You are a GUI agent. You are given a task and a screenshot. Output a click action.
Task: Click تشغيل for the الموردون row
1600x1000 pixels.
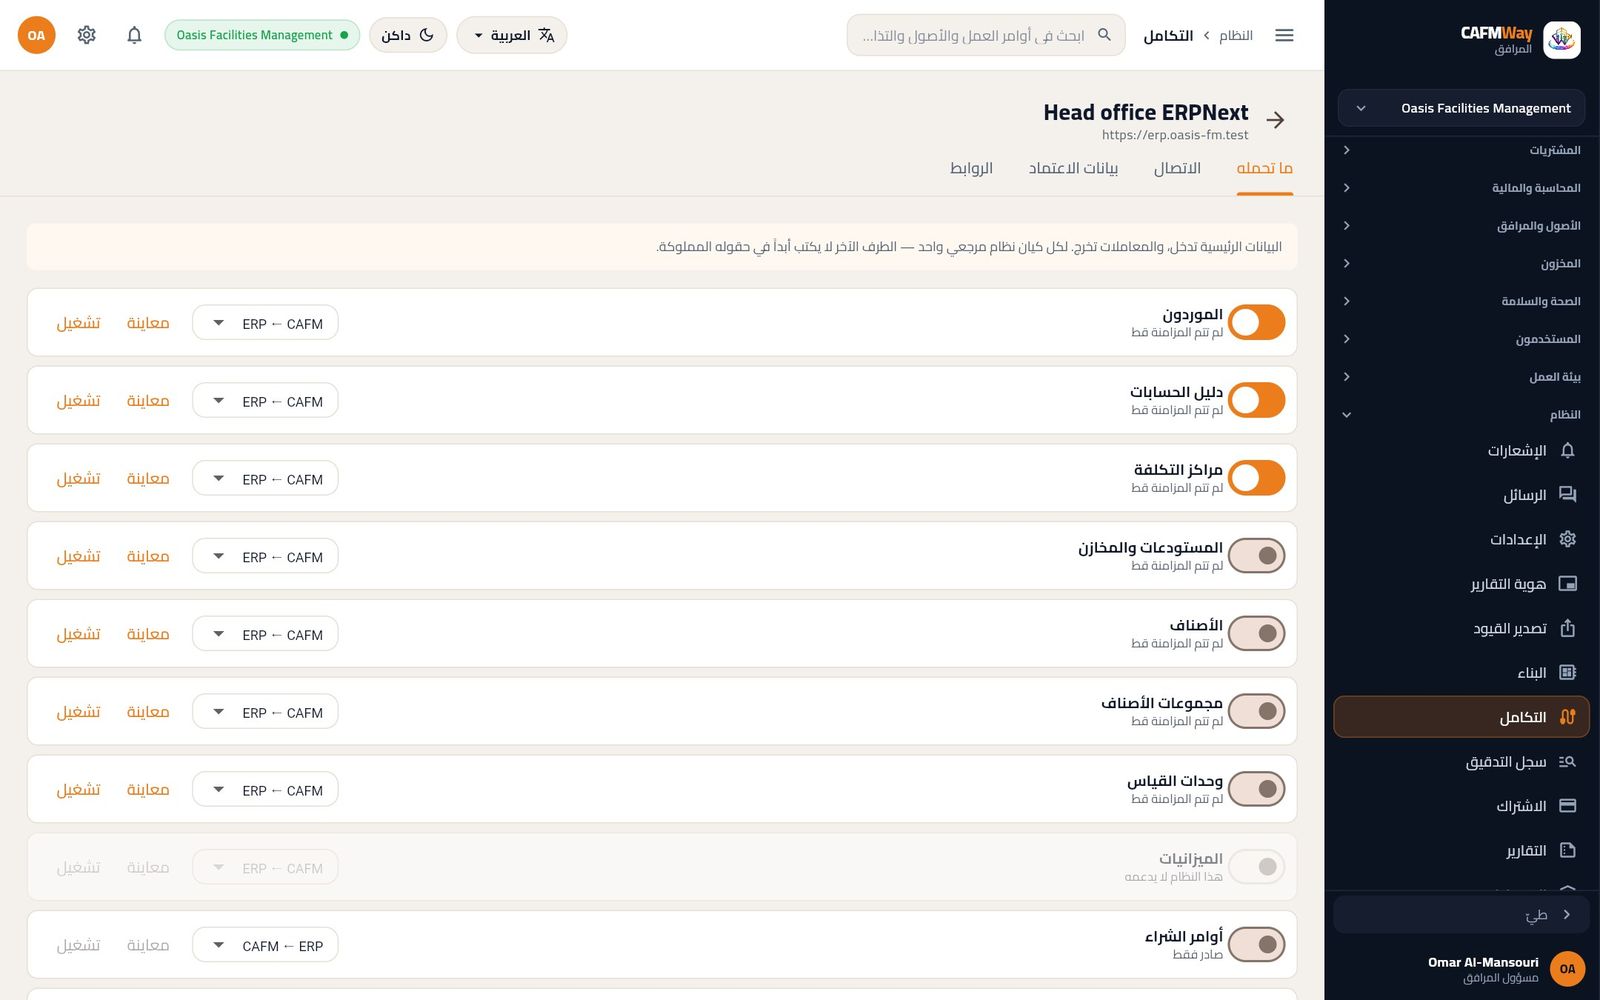pos(78,323)
